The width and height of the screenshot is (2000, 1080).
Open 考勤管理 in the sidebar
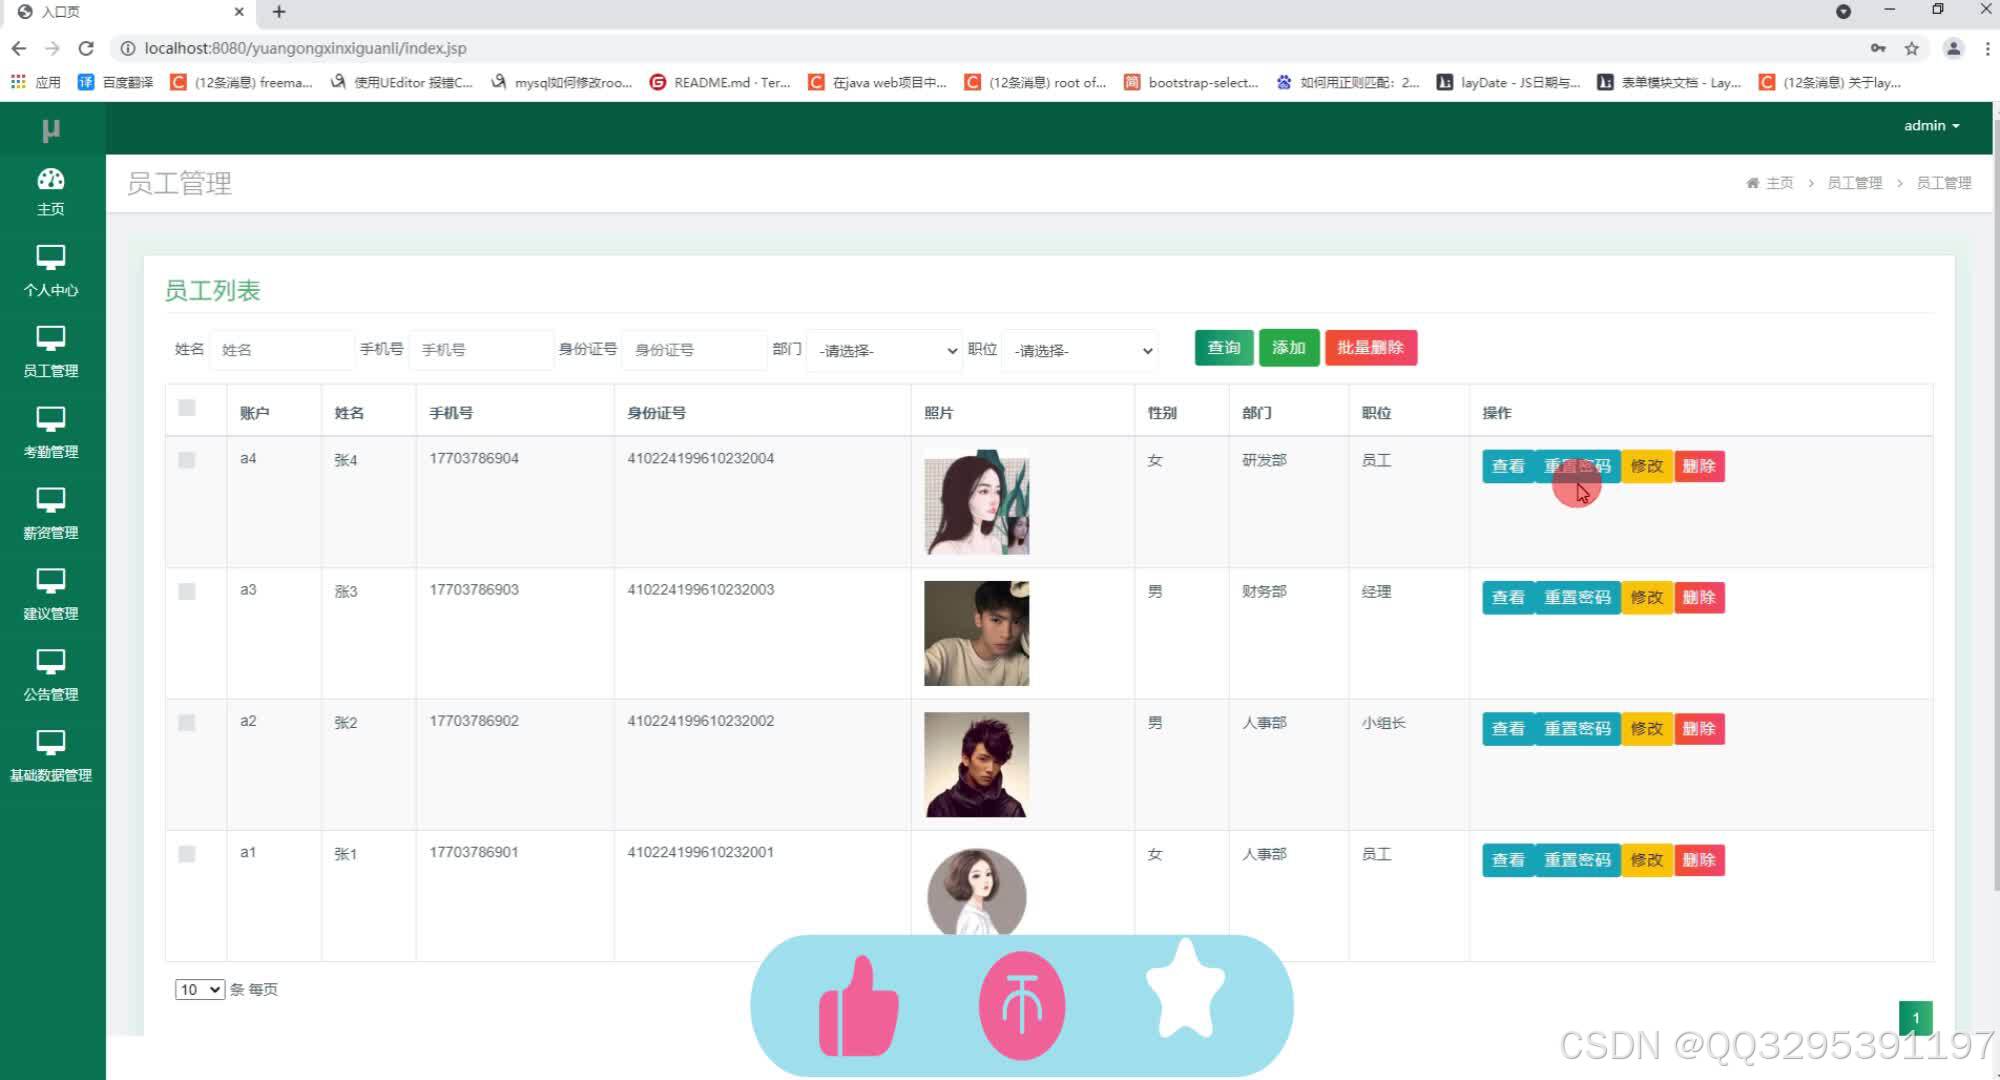click(x=51, y=433)
